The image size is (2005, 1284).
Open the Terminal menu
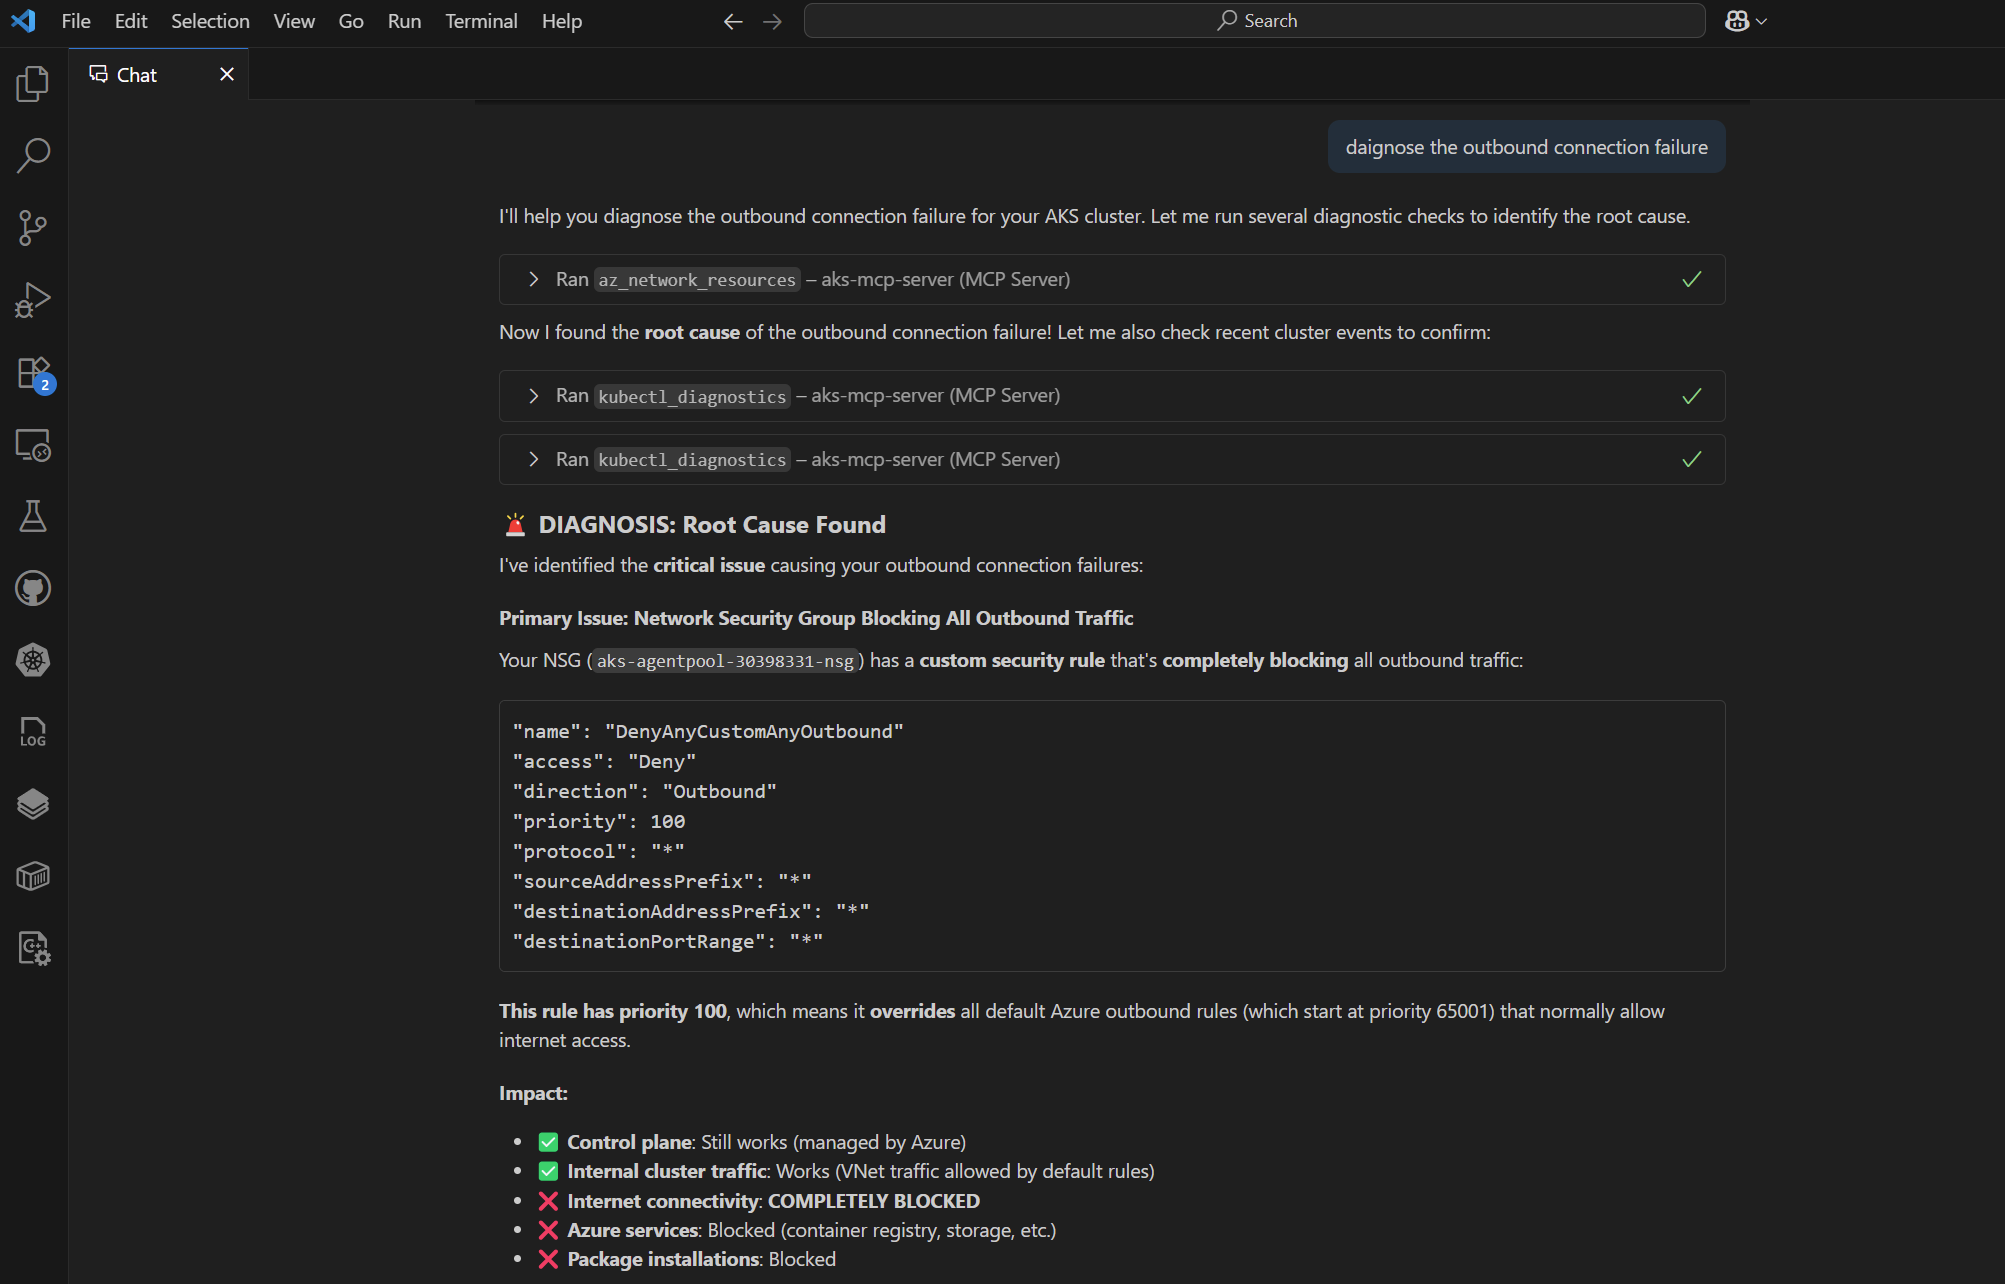point(481,21)
